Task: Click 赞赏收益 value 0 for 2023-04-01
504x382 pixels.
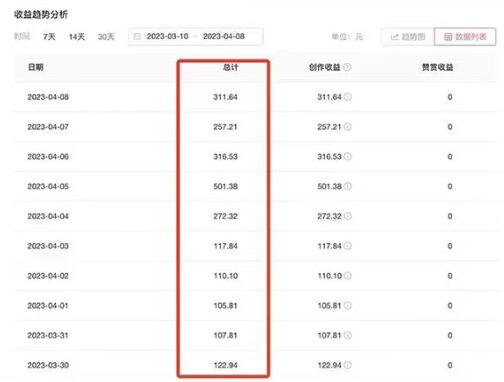Action: [x=450, y=305]
